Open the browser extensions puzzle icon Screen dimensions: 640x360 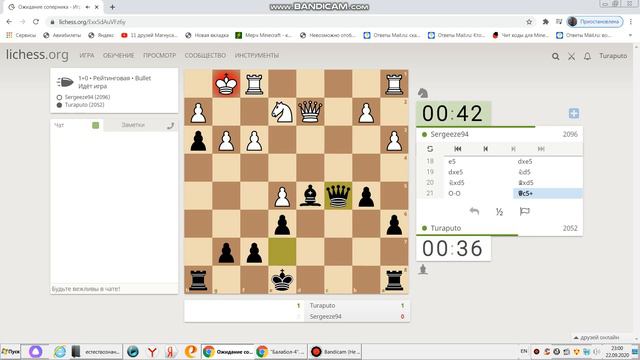(545, 22)
